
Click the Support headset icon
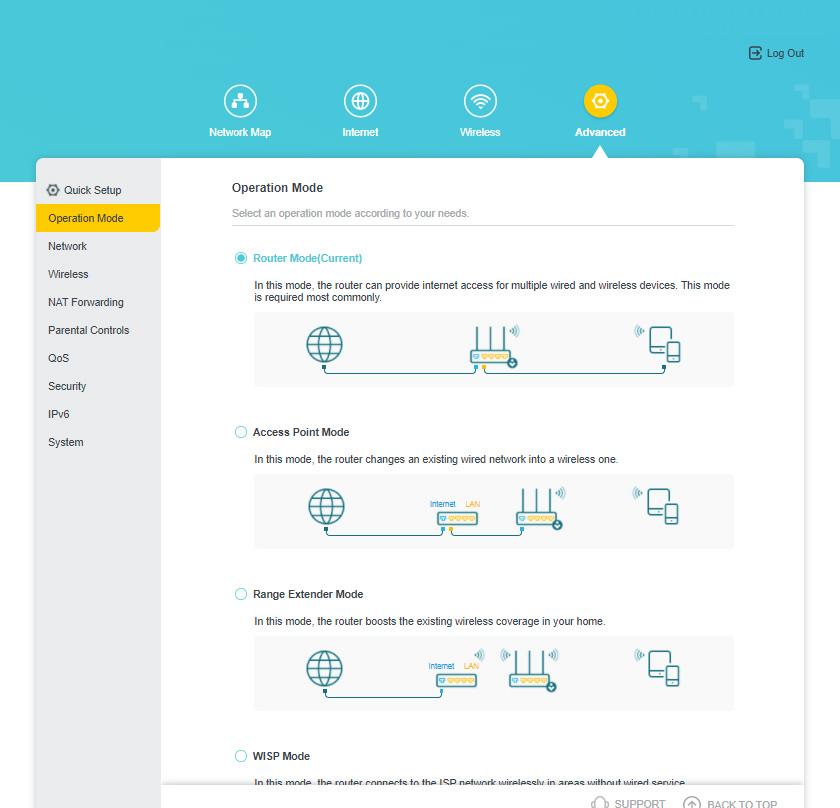click(600, 803)
